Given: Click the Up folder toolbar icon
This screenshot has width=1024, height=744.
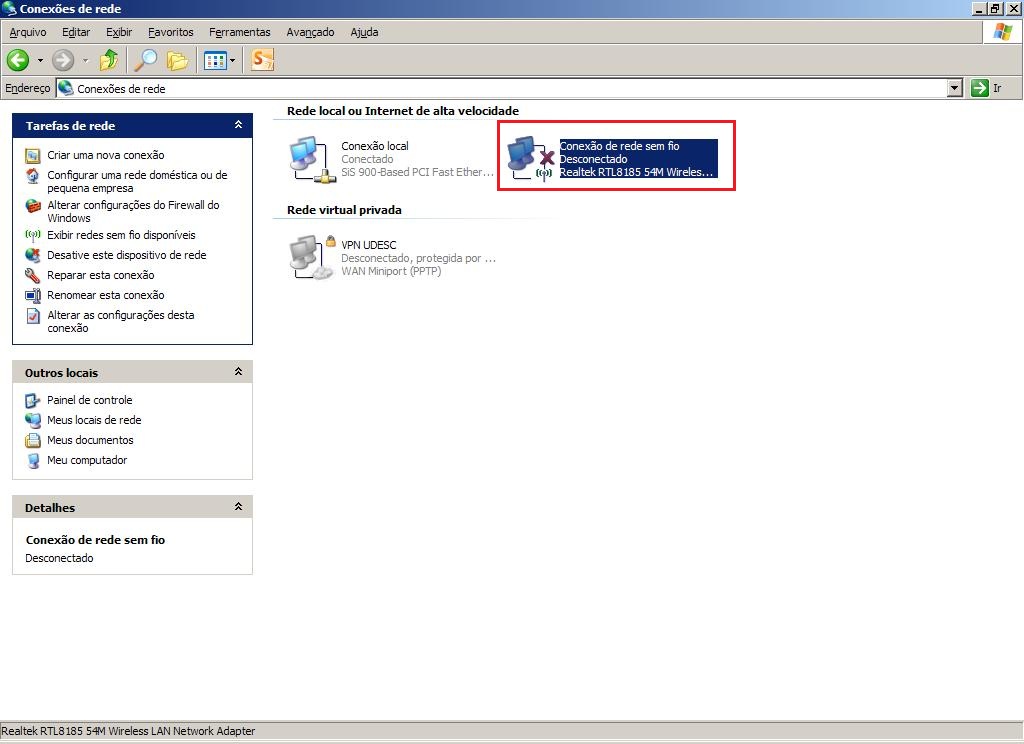Looking at the screenshot, I should point(109,60).
